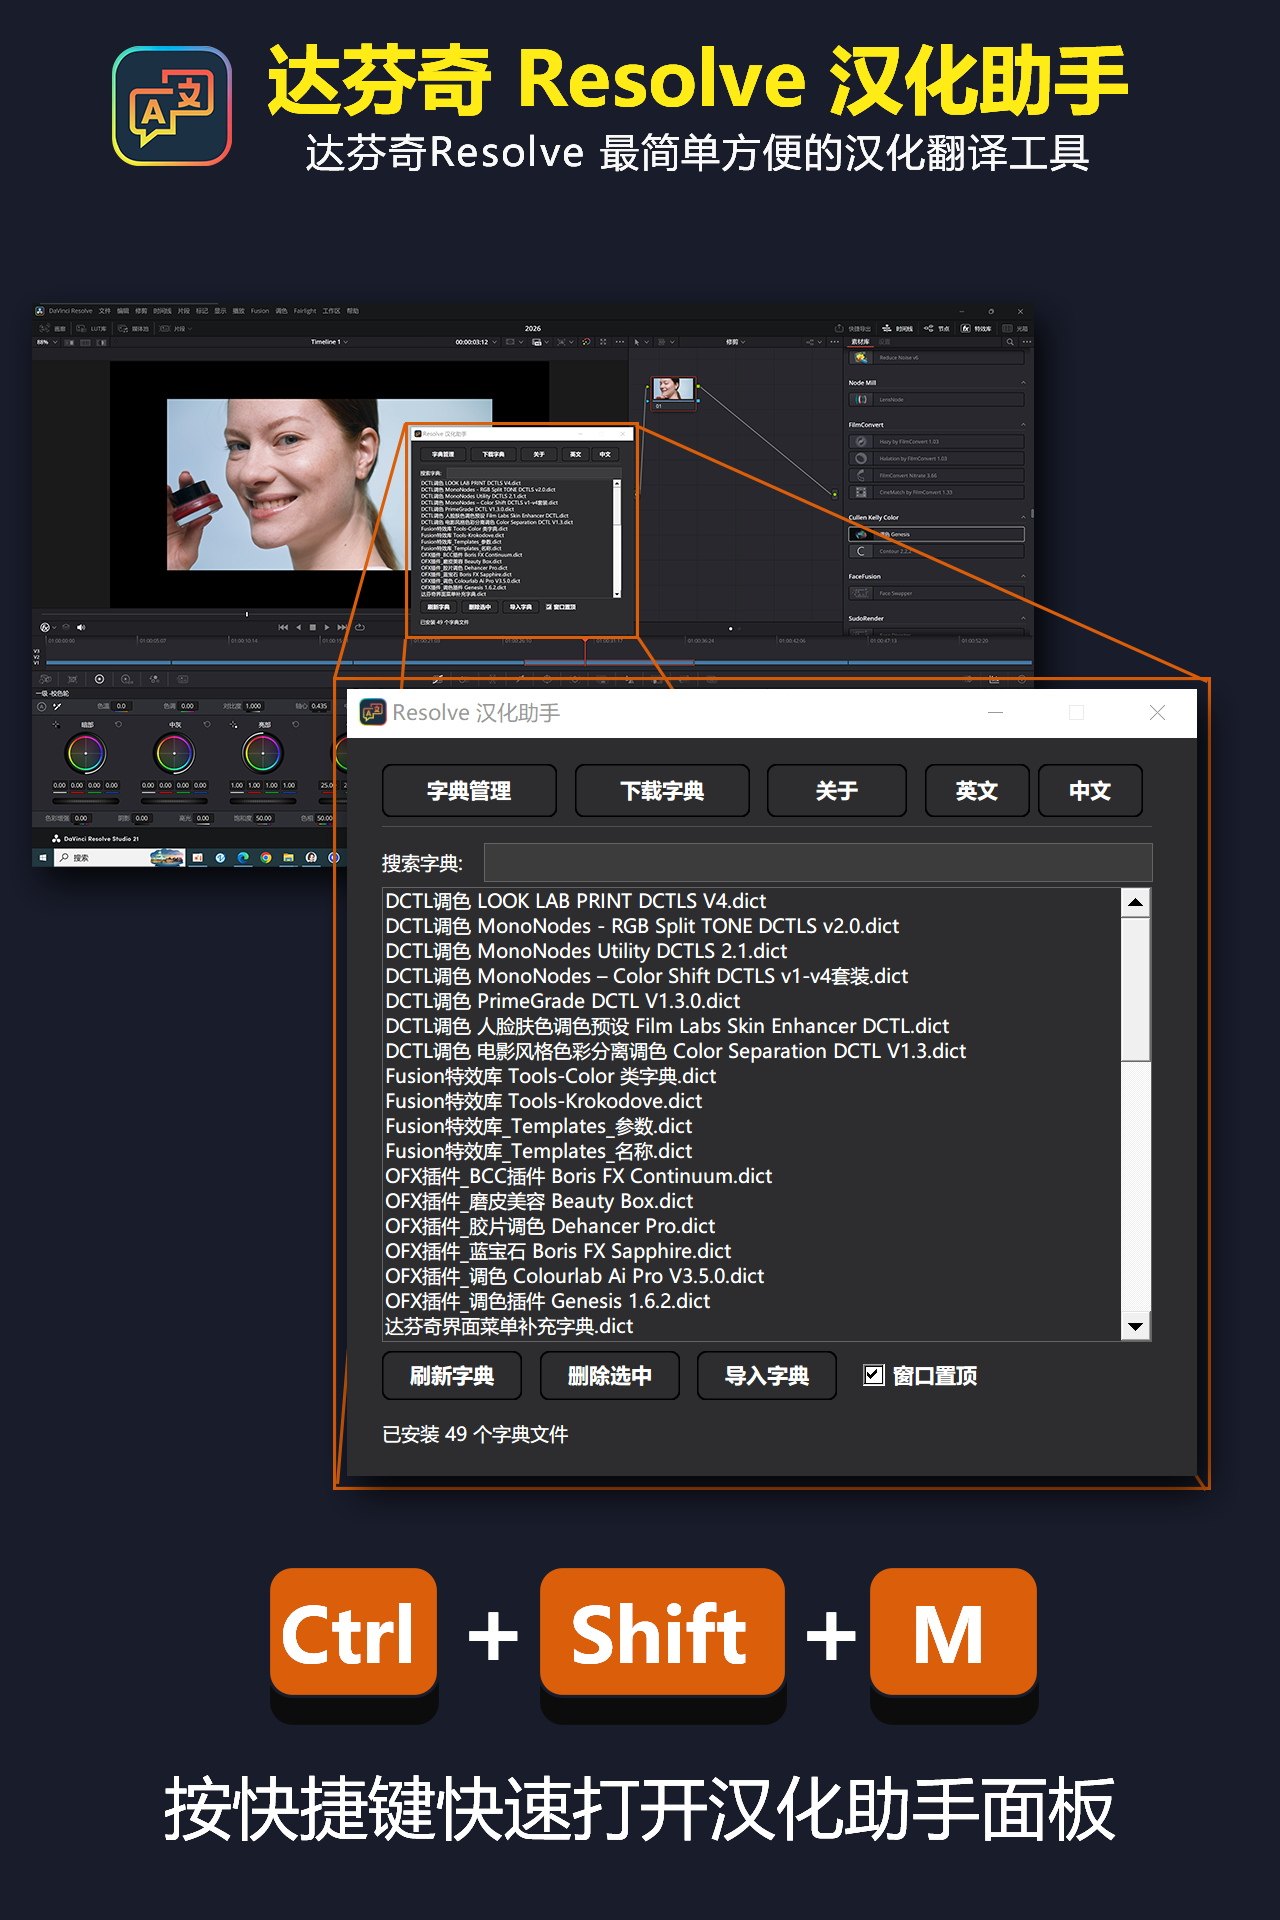Screen dimensions: 1280x1920
Task: Select 'OFX插件_磨皮美容 Beauty Box.dict' in the large list
Action: point(539,1201)
